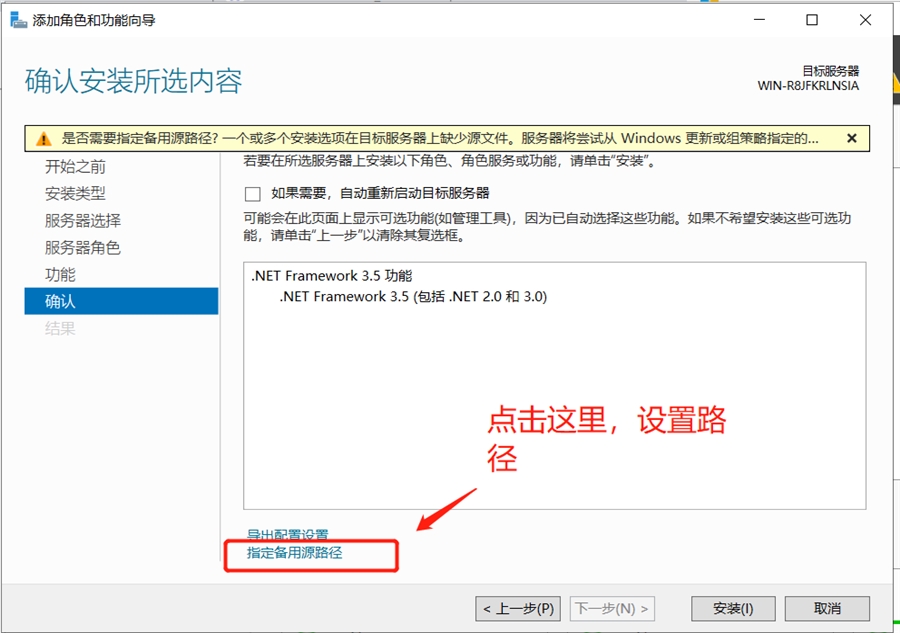The height and width of the screenshot is (633, 900).
Task: Select the 服务器角色 step
Action: point(83,247)
